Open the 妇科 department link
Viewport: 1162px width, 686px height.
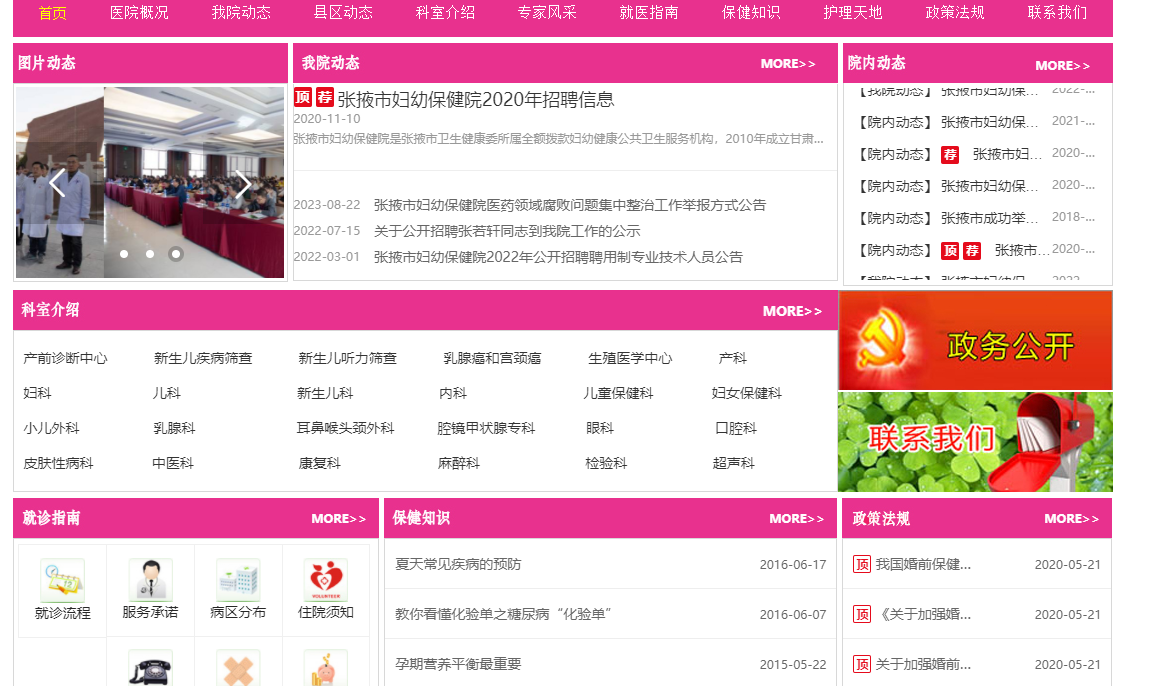[x=37, y=393]
